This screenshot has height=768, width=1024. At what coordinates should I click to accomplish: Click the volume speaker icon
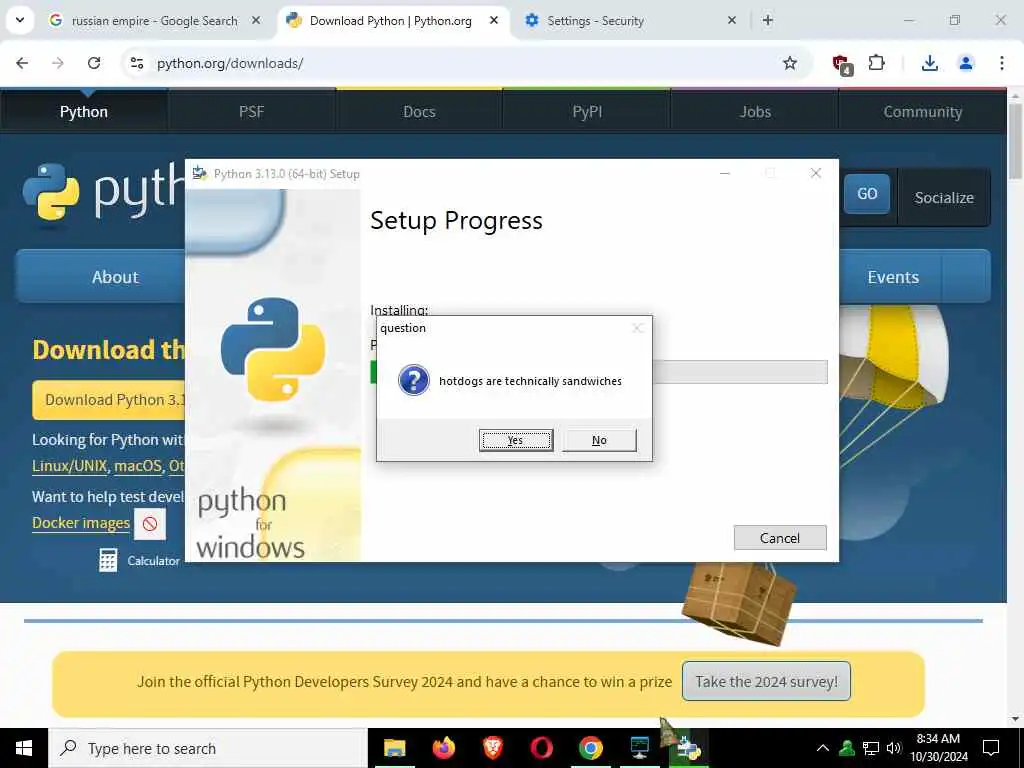pos(894,748)
